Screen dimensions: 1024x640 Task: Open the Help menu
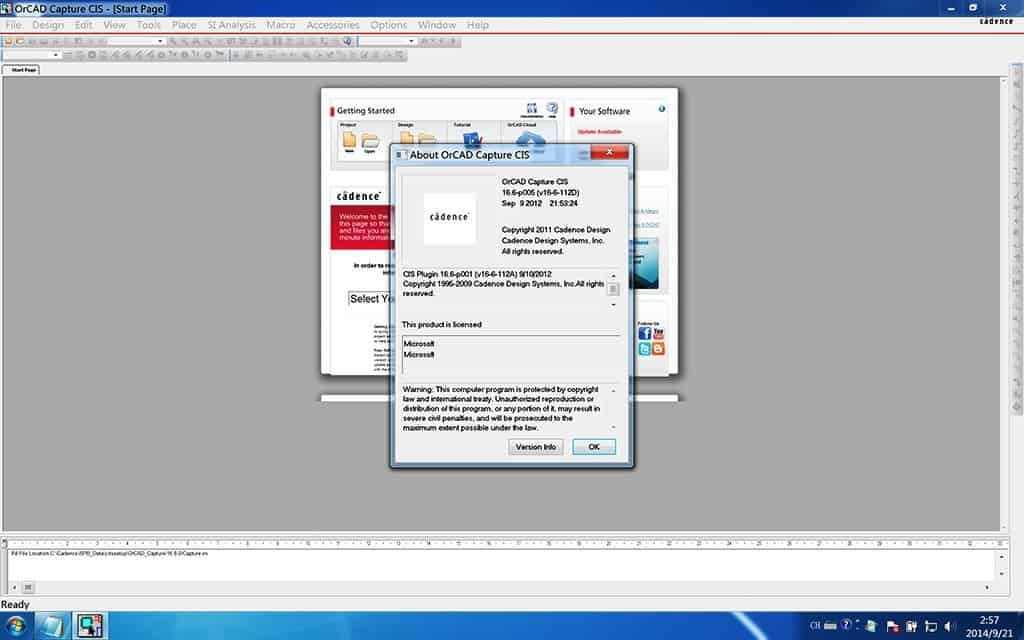[x=477, y=25]
